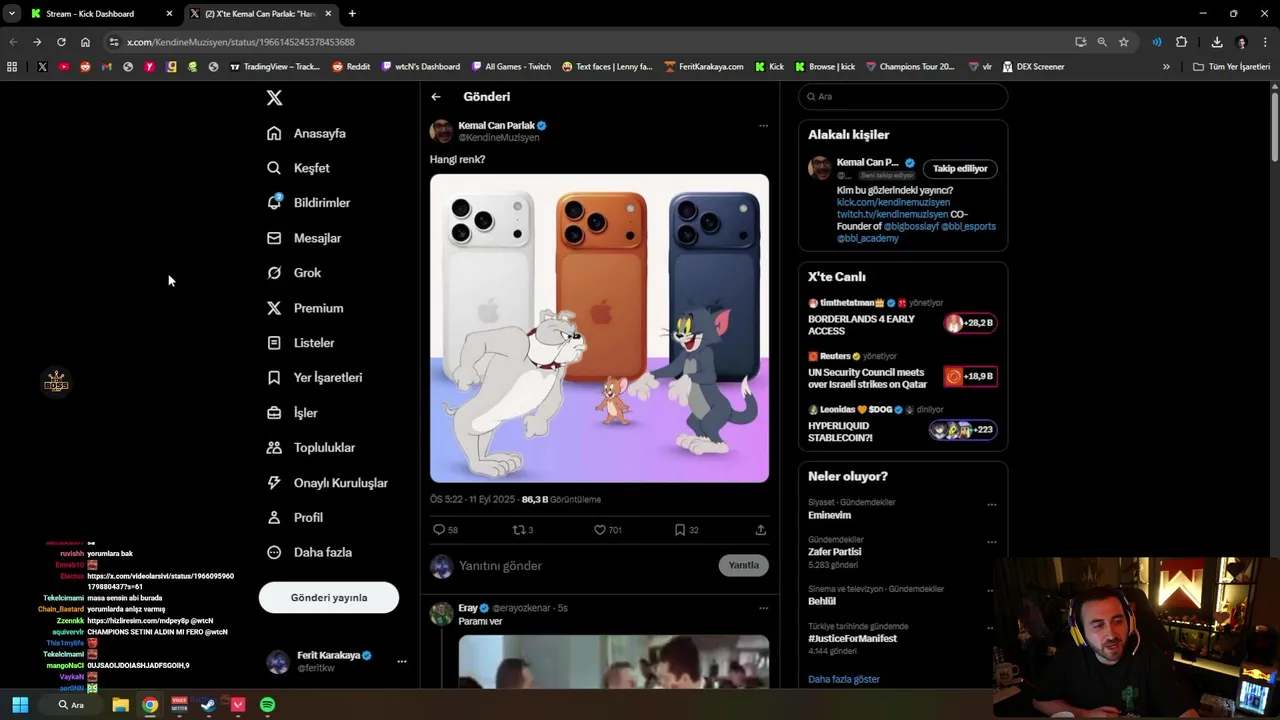Click repost icon with 3 reposts
Viewport: 1280px width, 720px height.
[518, 530]
